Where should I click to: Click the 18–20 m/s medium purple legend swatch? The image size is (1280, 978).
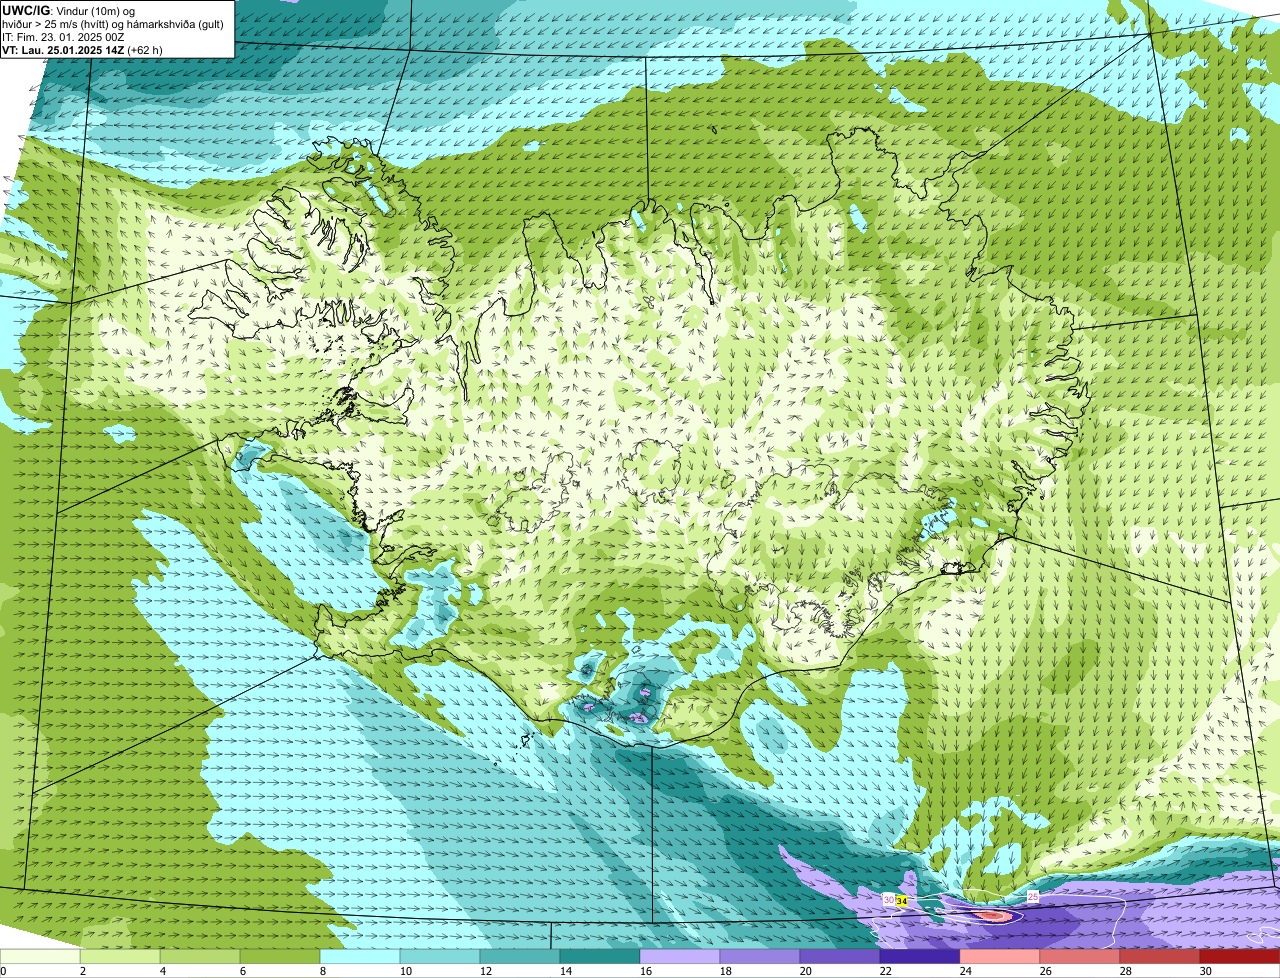pos(760,957)
